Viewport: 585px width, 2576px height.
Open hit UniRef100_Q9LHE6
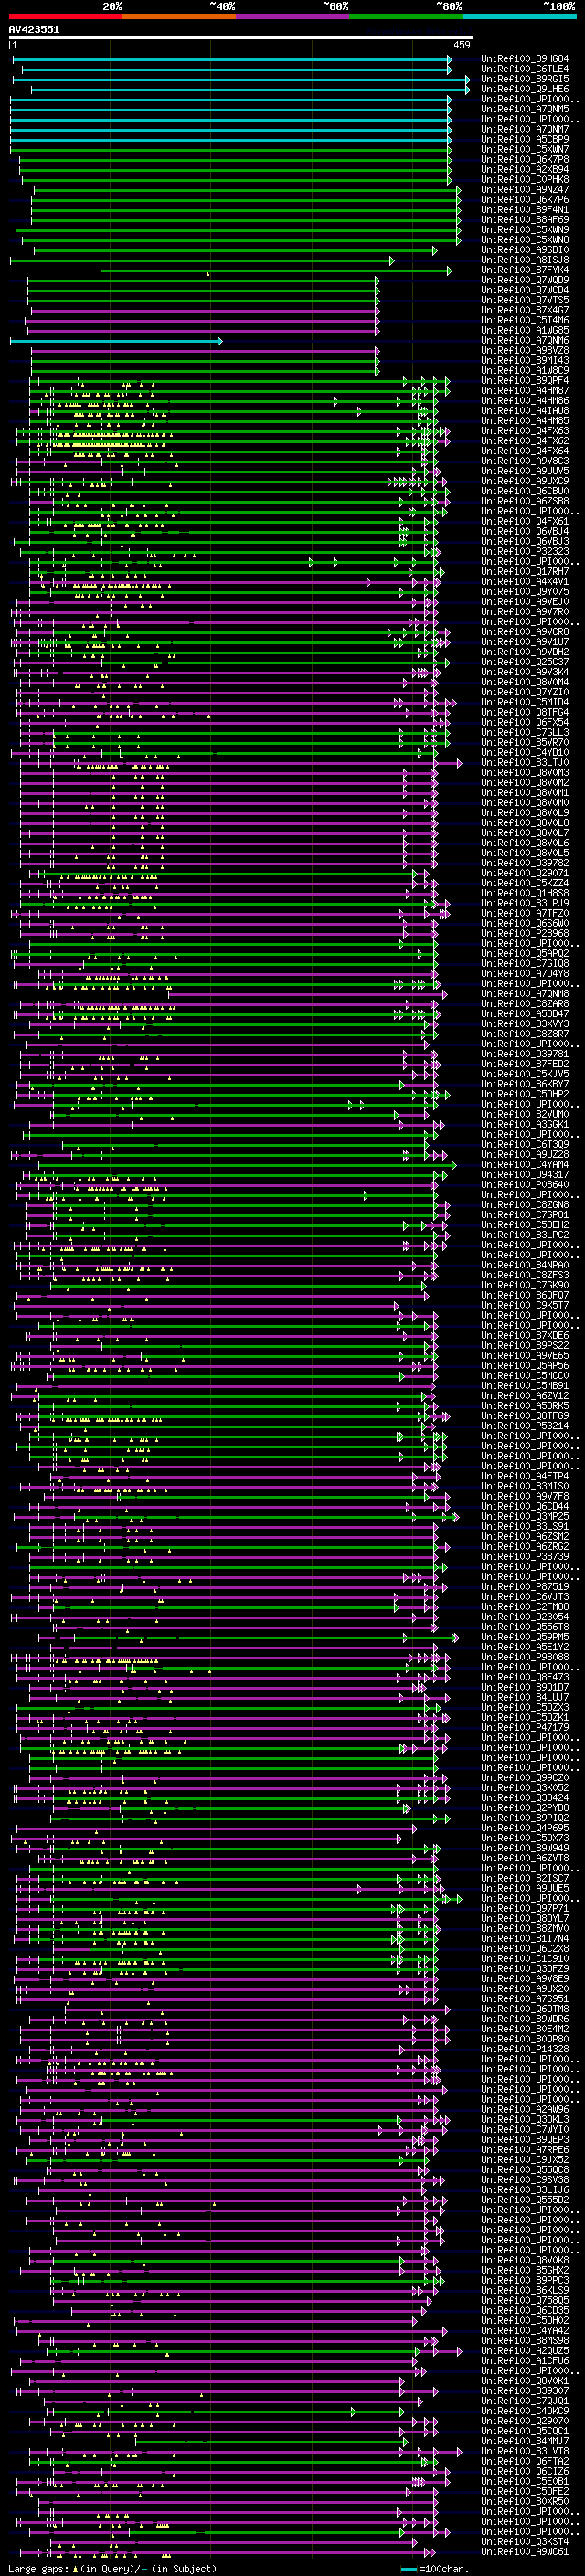point(525,89)
